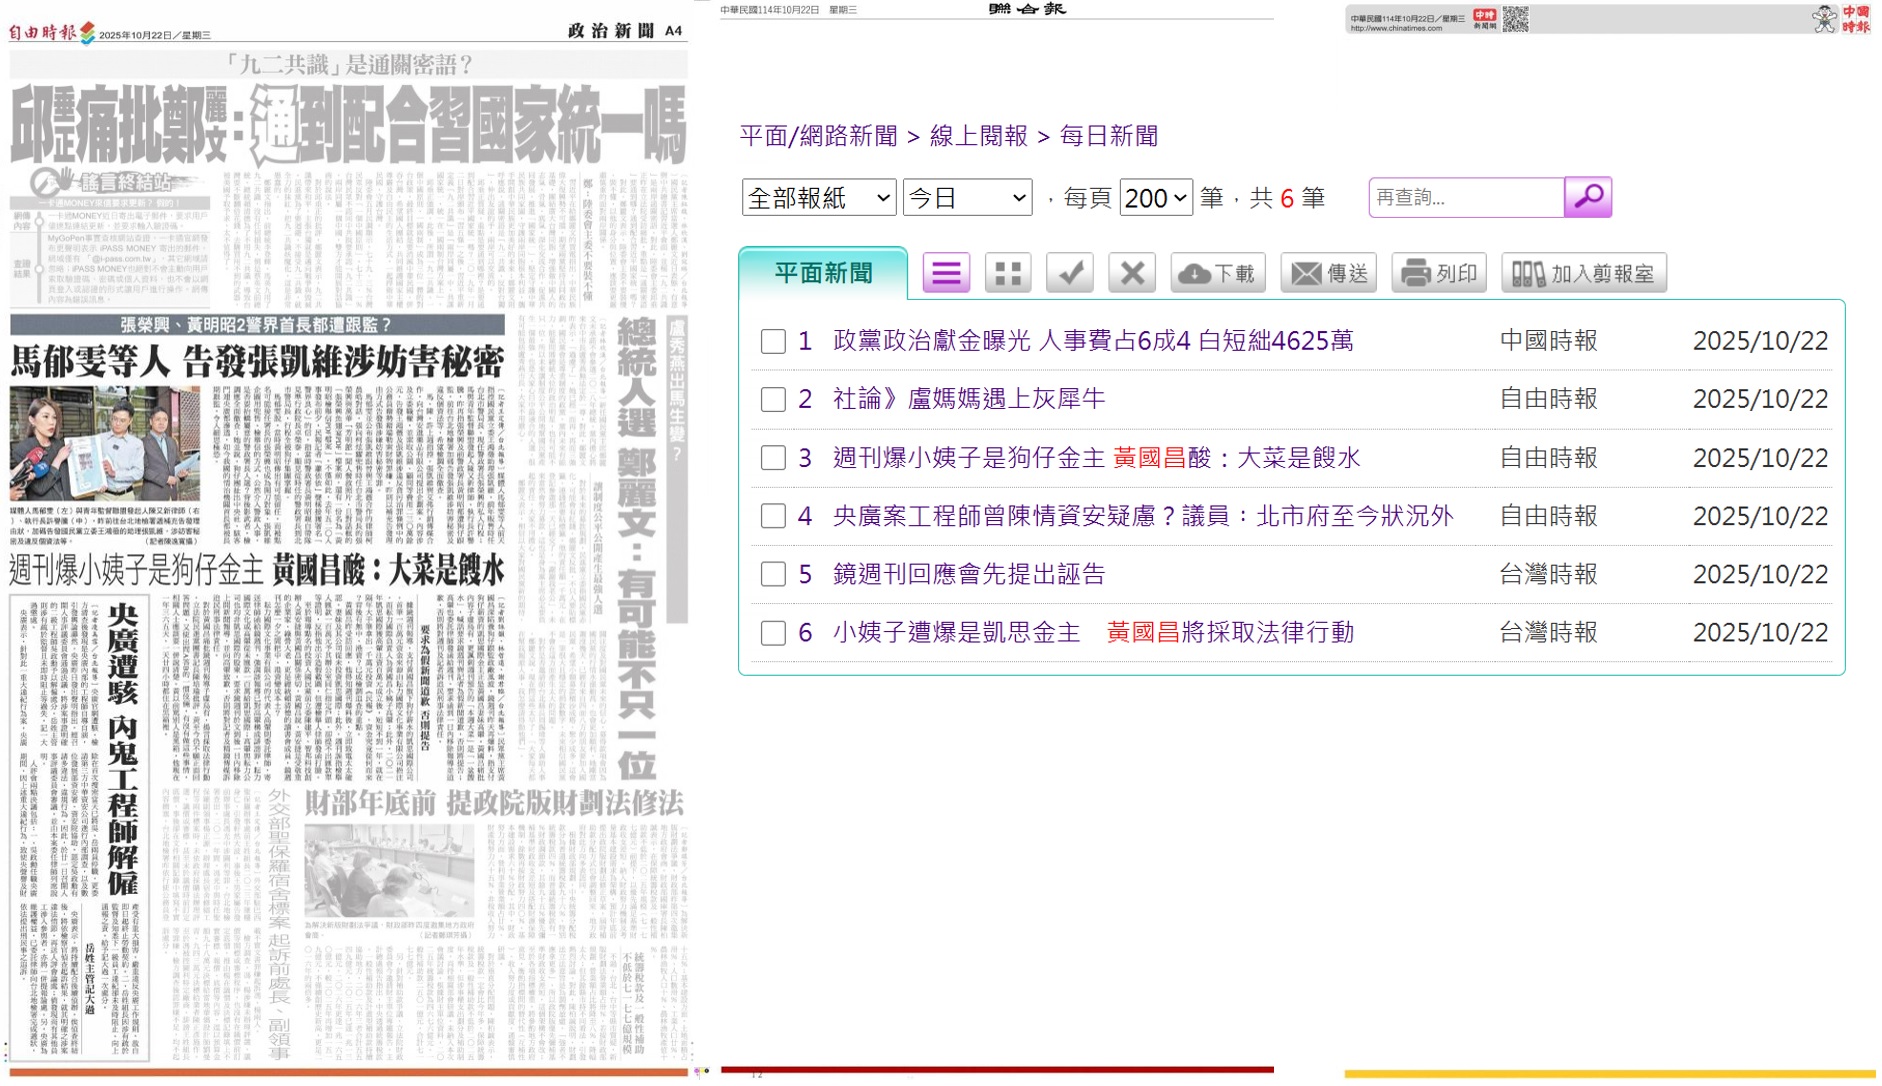Open the 全部報紙 newspaper dropdown
Viewport: 1882px width, 1086px height.
click(818, 198)
